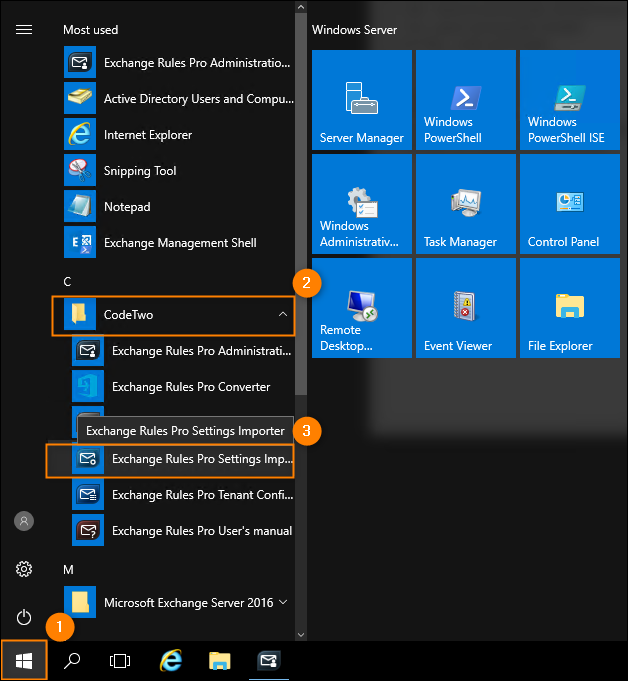Launch Exchange Rules Pro Tenant Configuration
628x681 pixels.
click(182, 495)
